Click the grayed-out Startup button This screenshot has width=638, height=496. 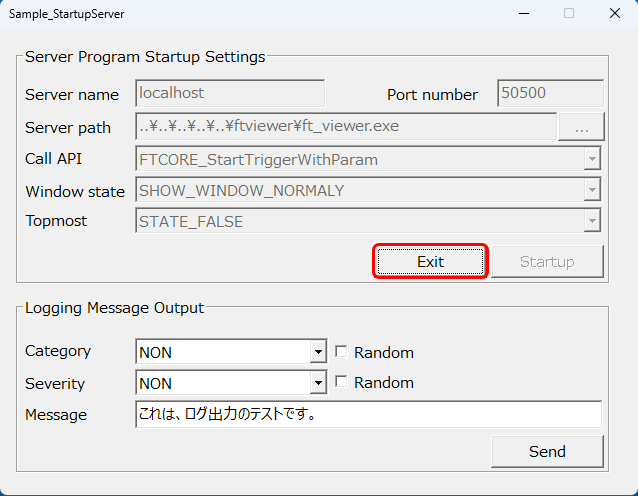[547, 262]
